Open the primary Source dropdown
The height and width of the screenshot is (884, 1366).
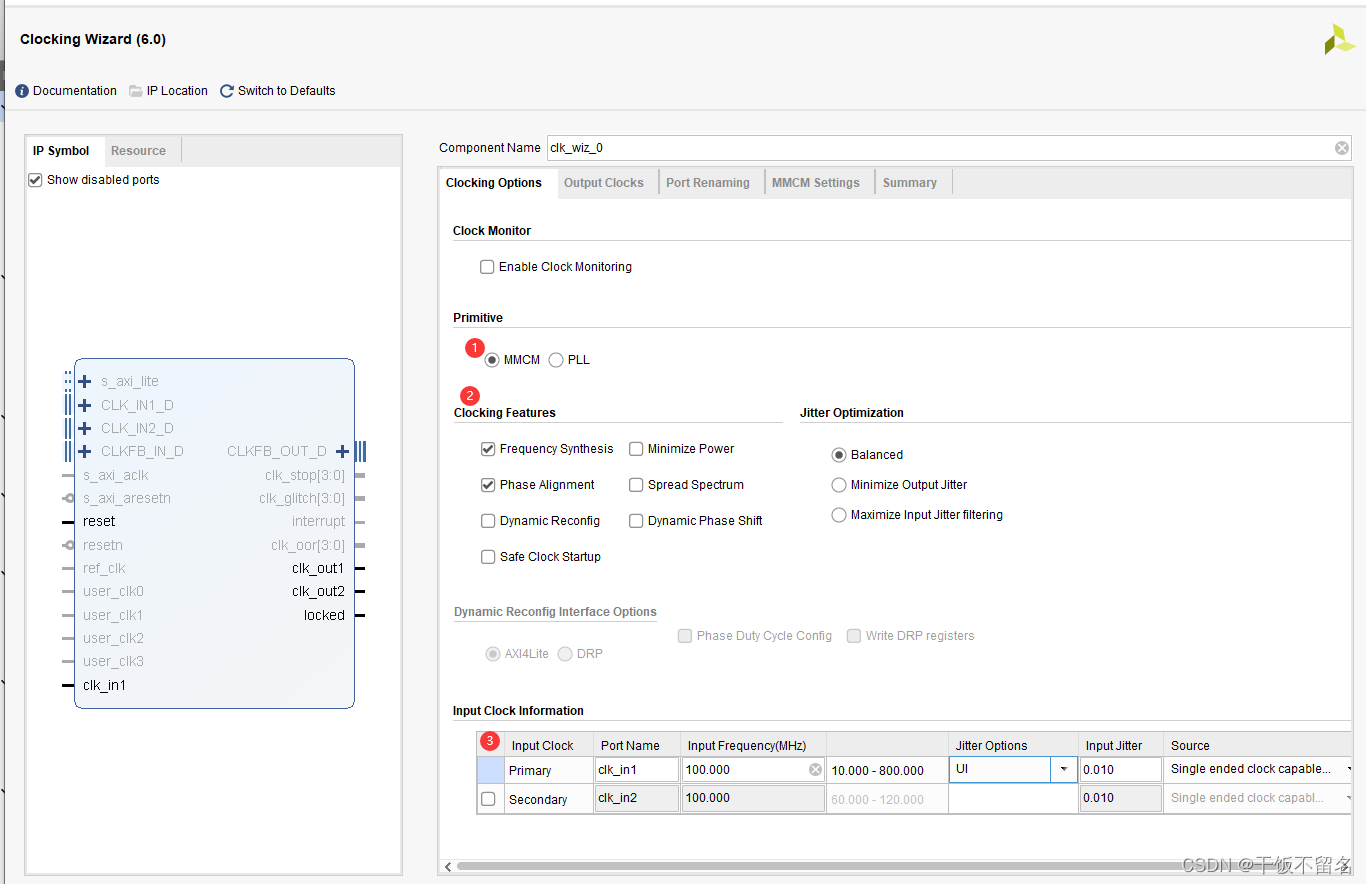[x=1350, y=769]
